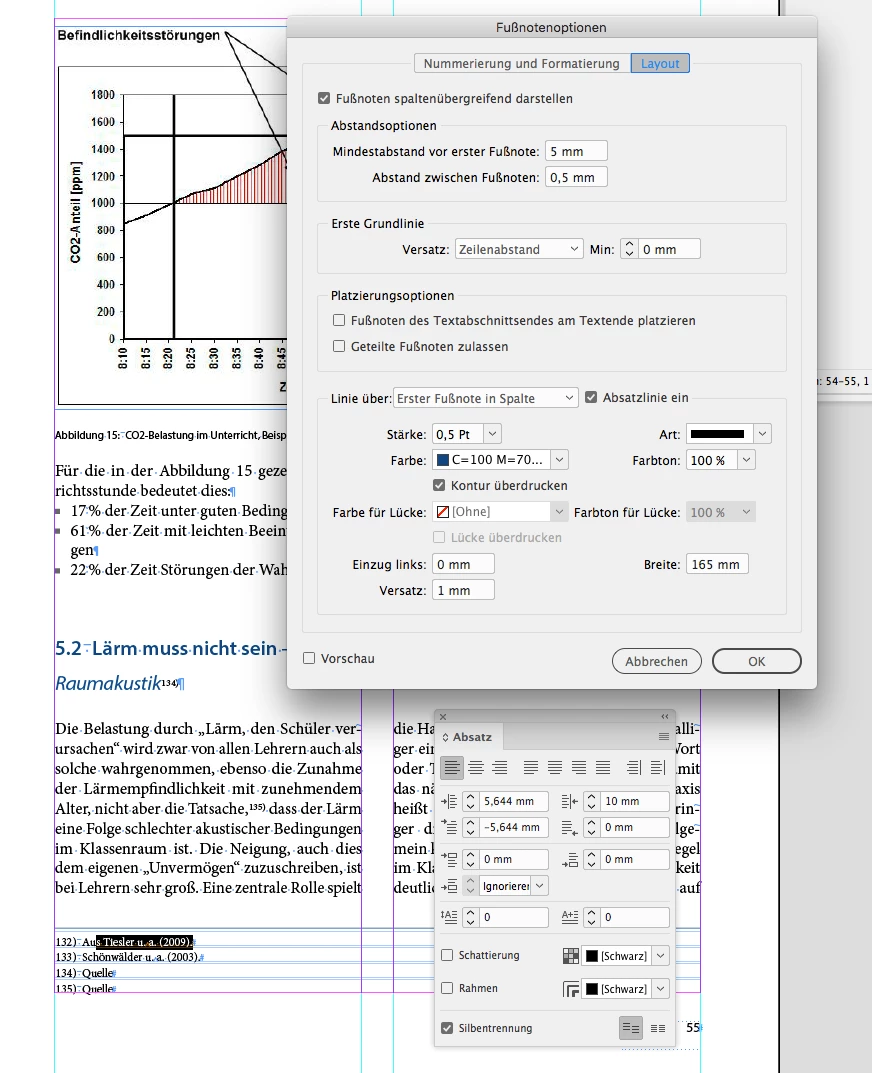872x1073 pixels.
Task: Select justify with last line left
Action: 530,768
